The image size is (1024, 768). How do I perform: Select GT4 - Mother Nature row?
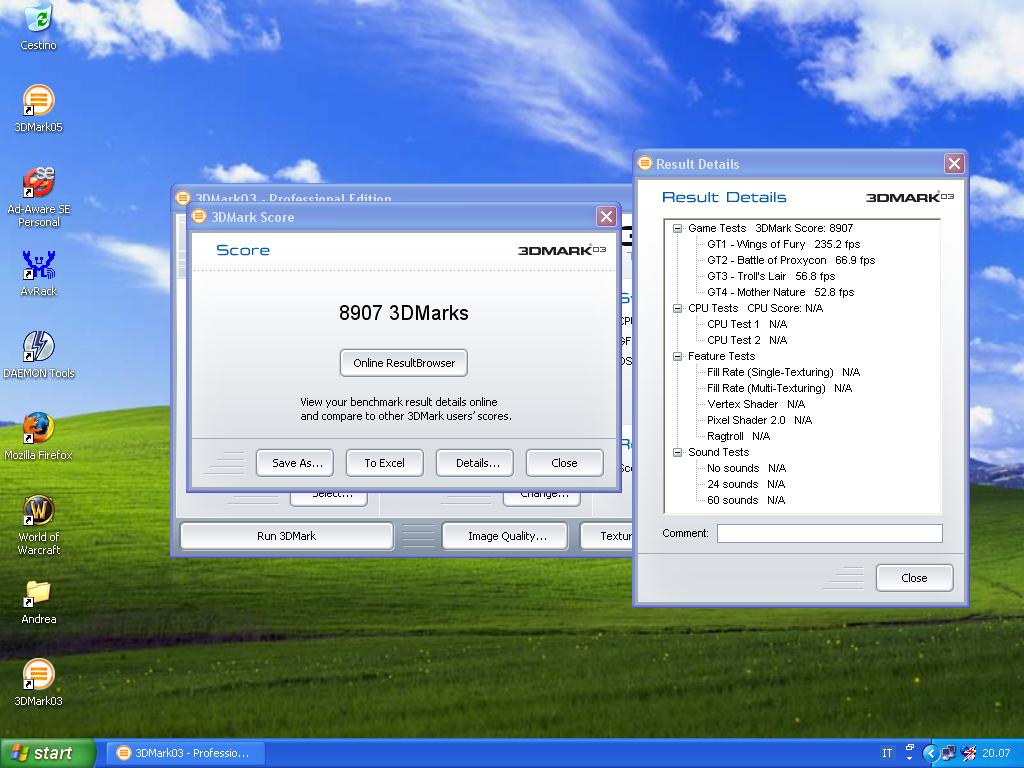tap(780, 293)
